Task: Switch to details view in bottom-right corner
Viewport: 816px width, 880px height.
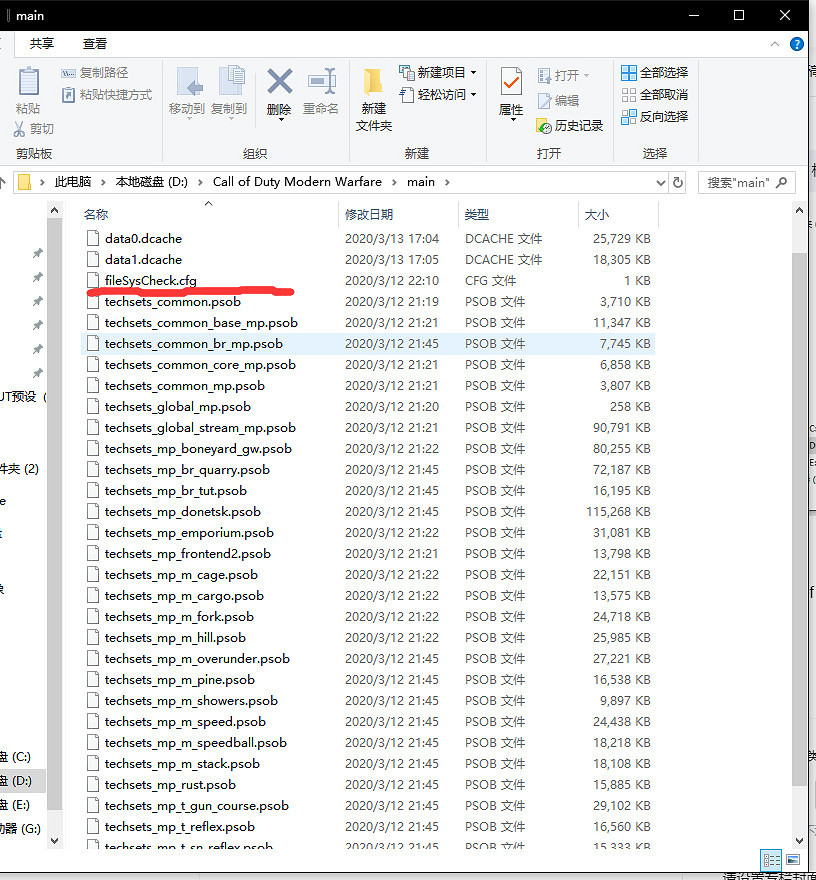Action: [771, 859]
